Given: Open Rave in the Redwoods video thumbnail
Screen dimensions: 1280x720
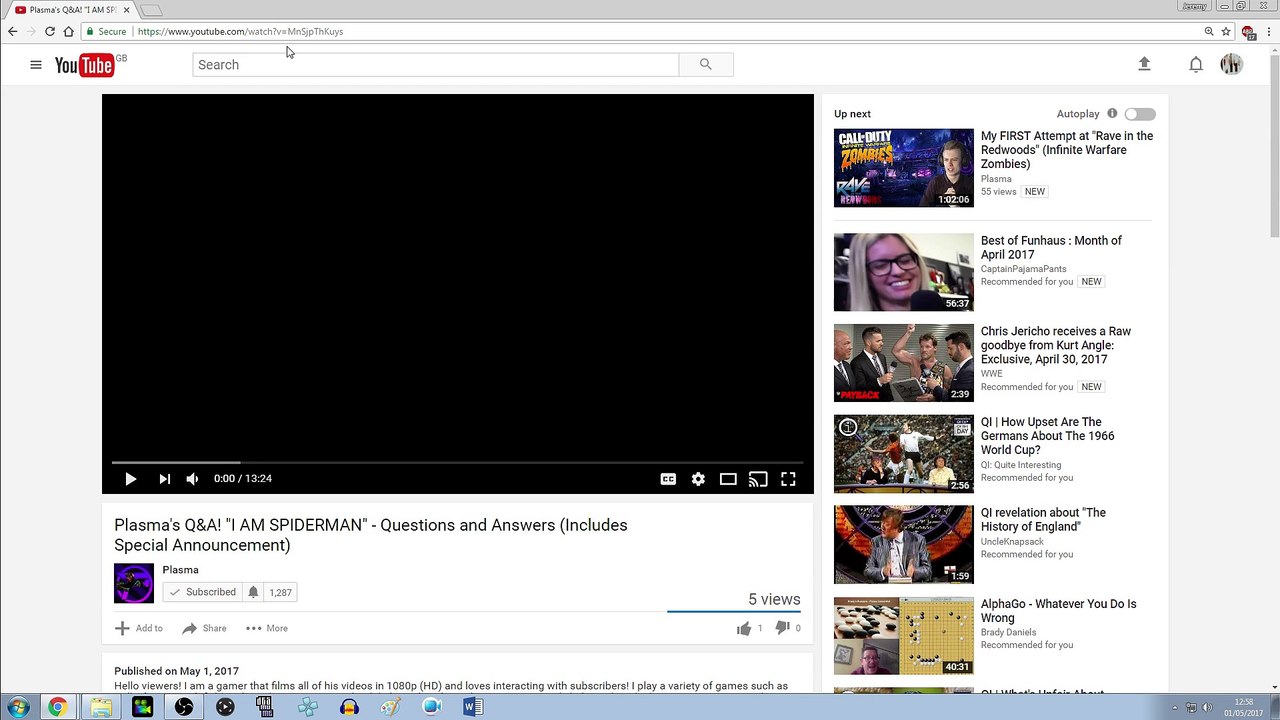Looking at the screenshot, I should click(x=903, y=168).
